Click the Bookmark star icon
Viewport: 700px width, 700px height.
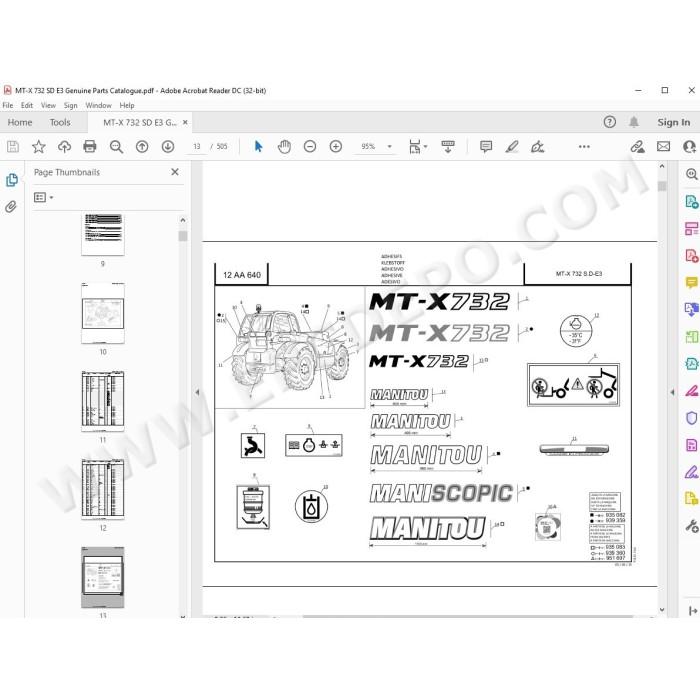click(38, 146)
